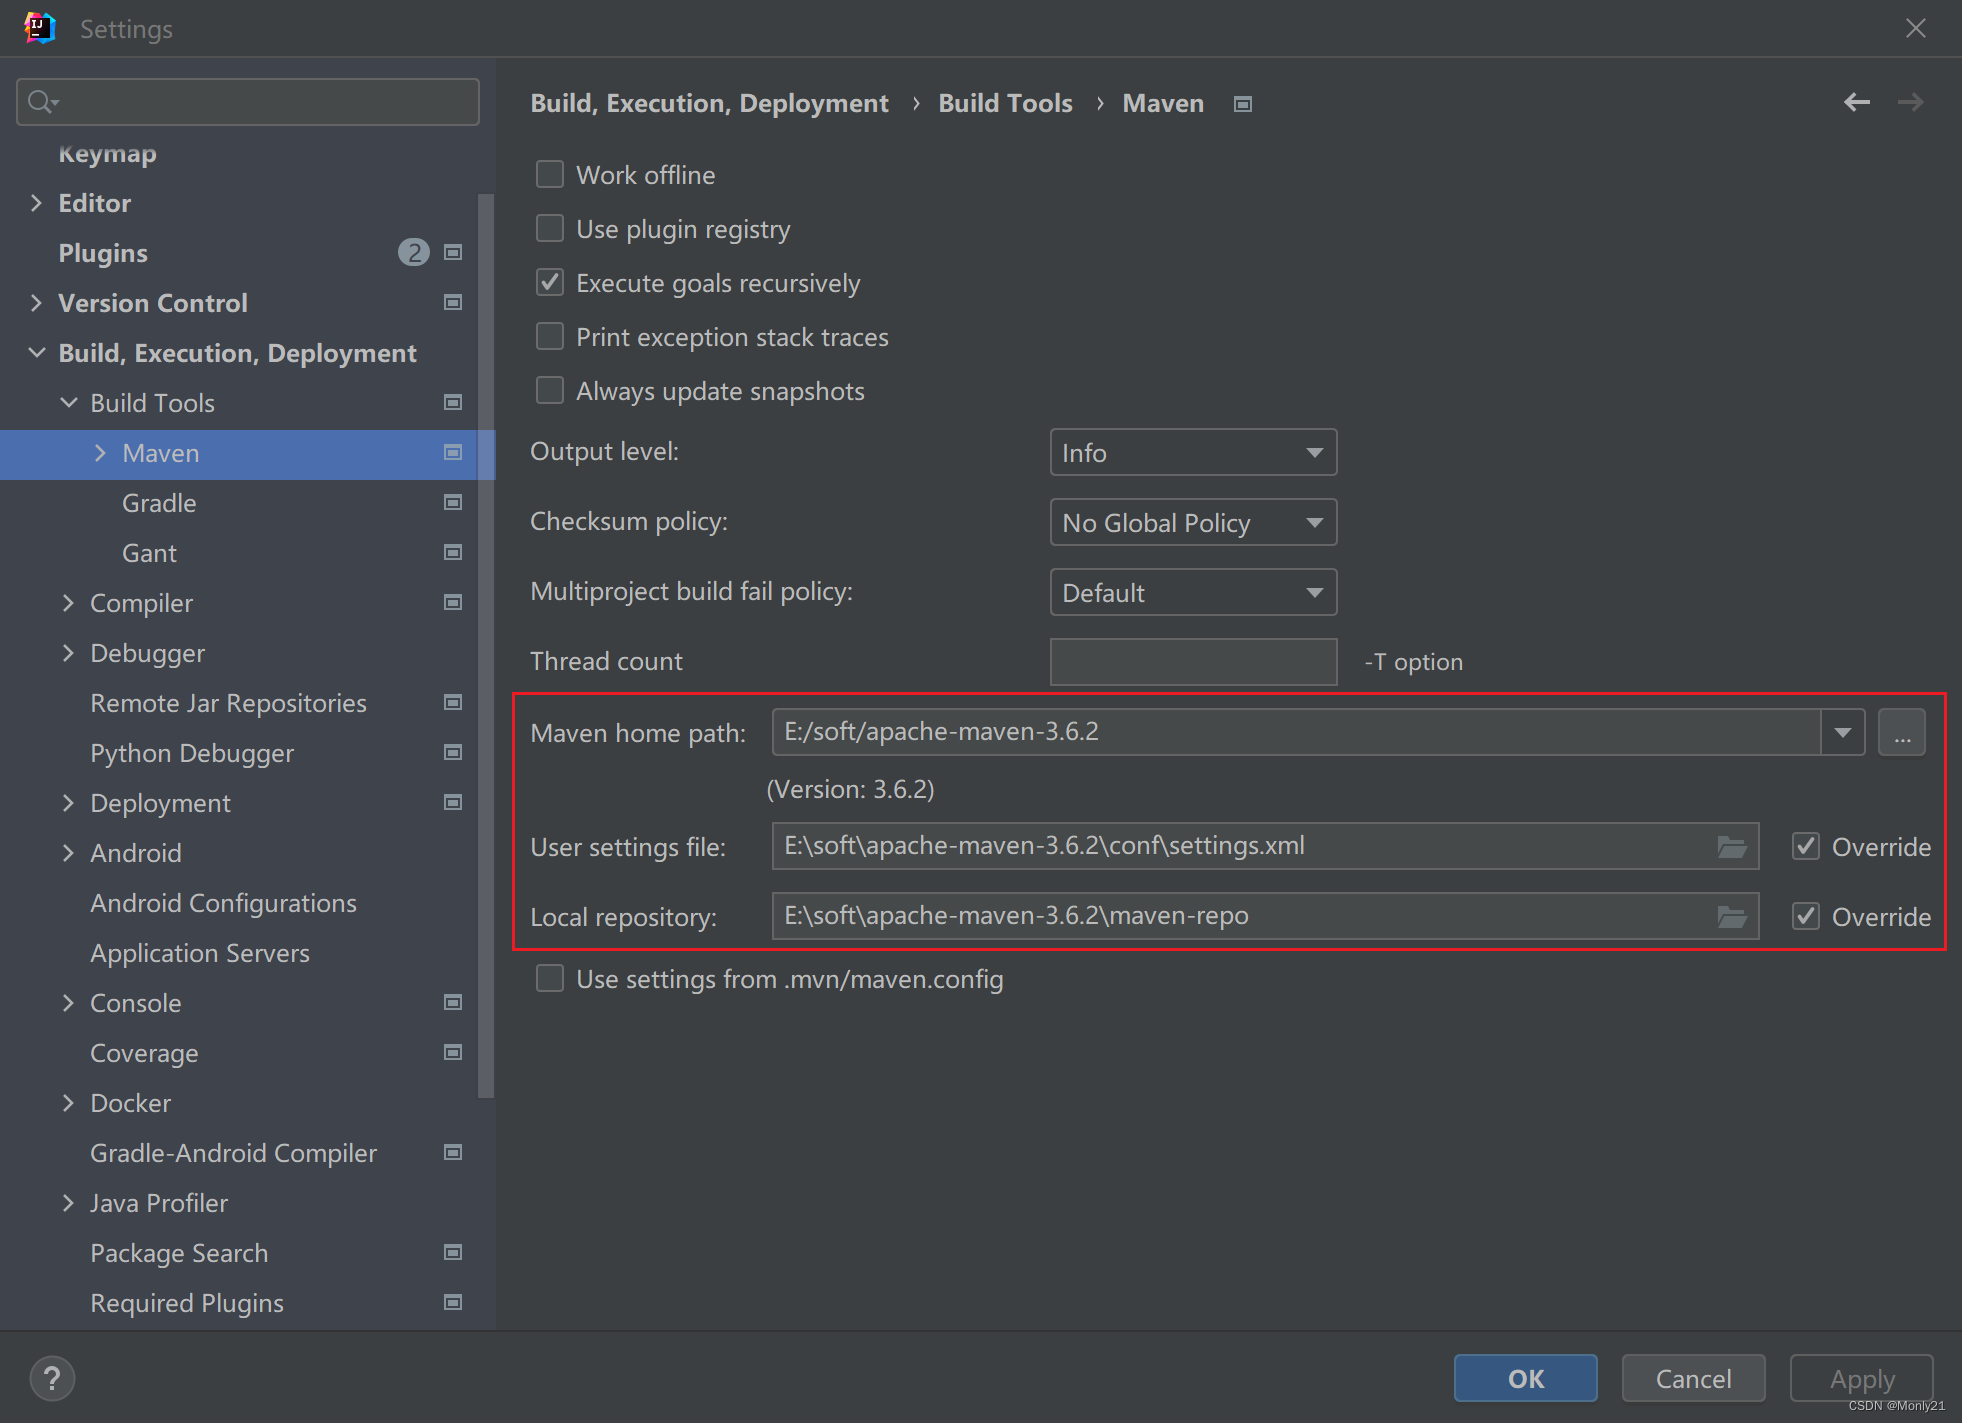The image size is (1962, 1423).
Task: Click the project icon next to Coverage
Action: pos(453,1053)
